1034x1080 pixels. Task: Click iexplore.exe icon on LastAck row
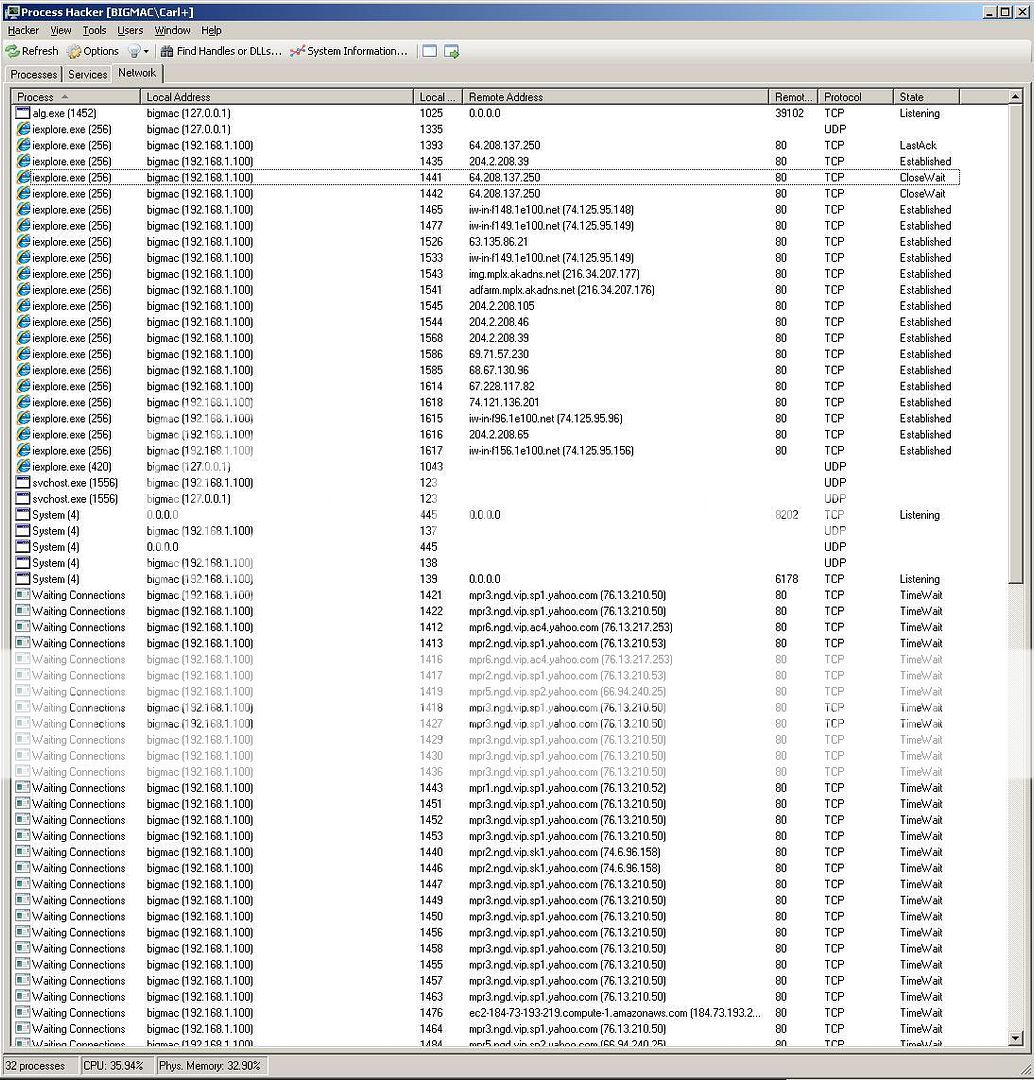click(23, 145)
